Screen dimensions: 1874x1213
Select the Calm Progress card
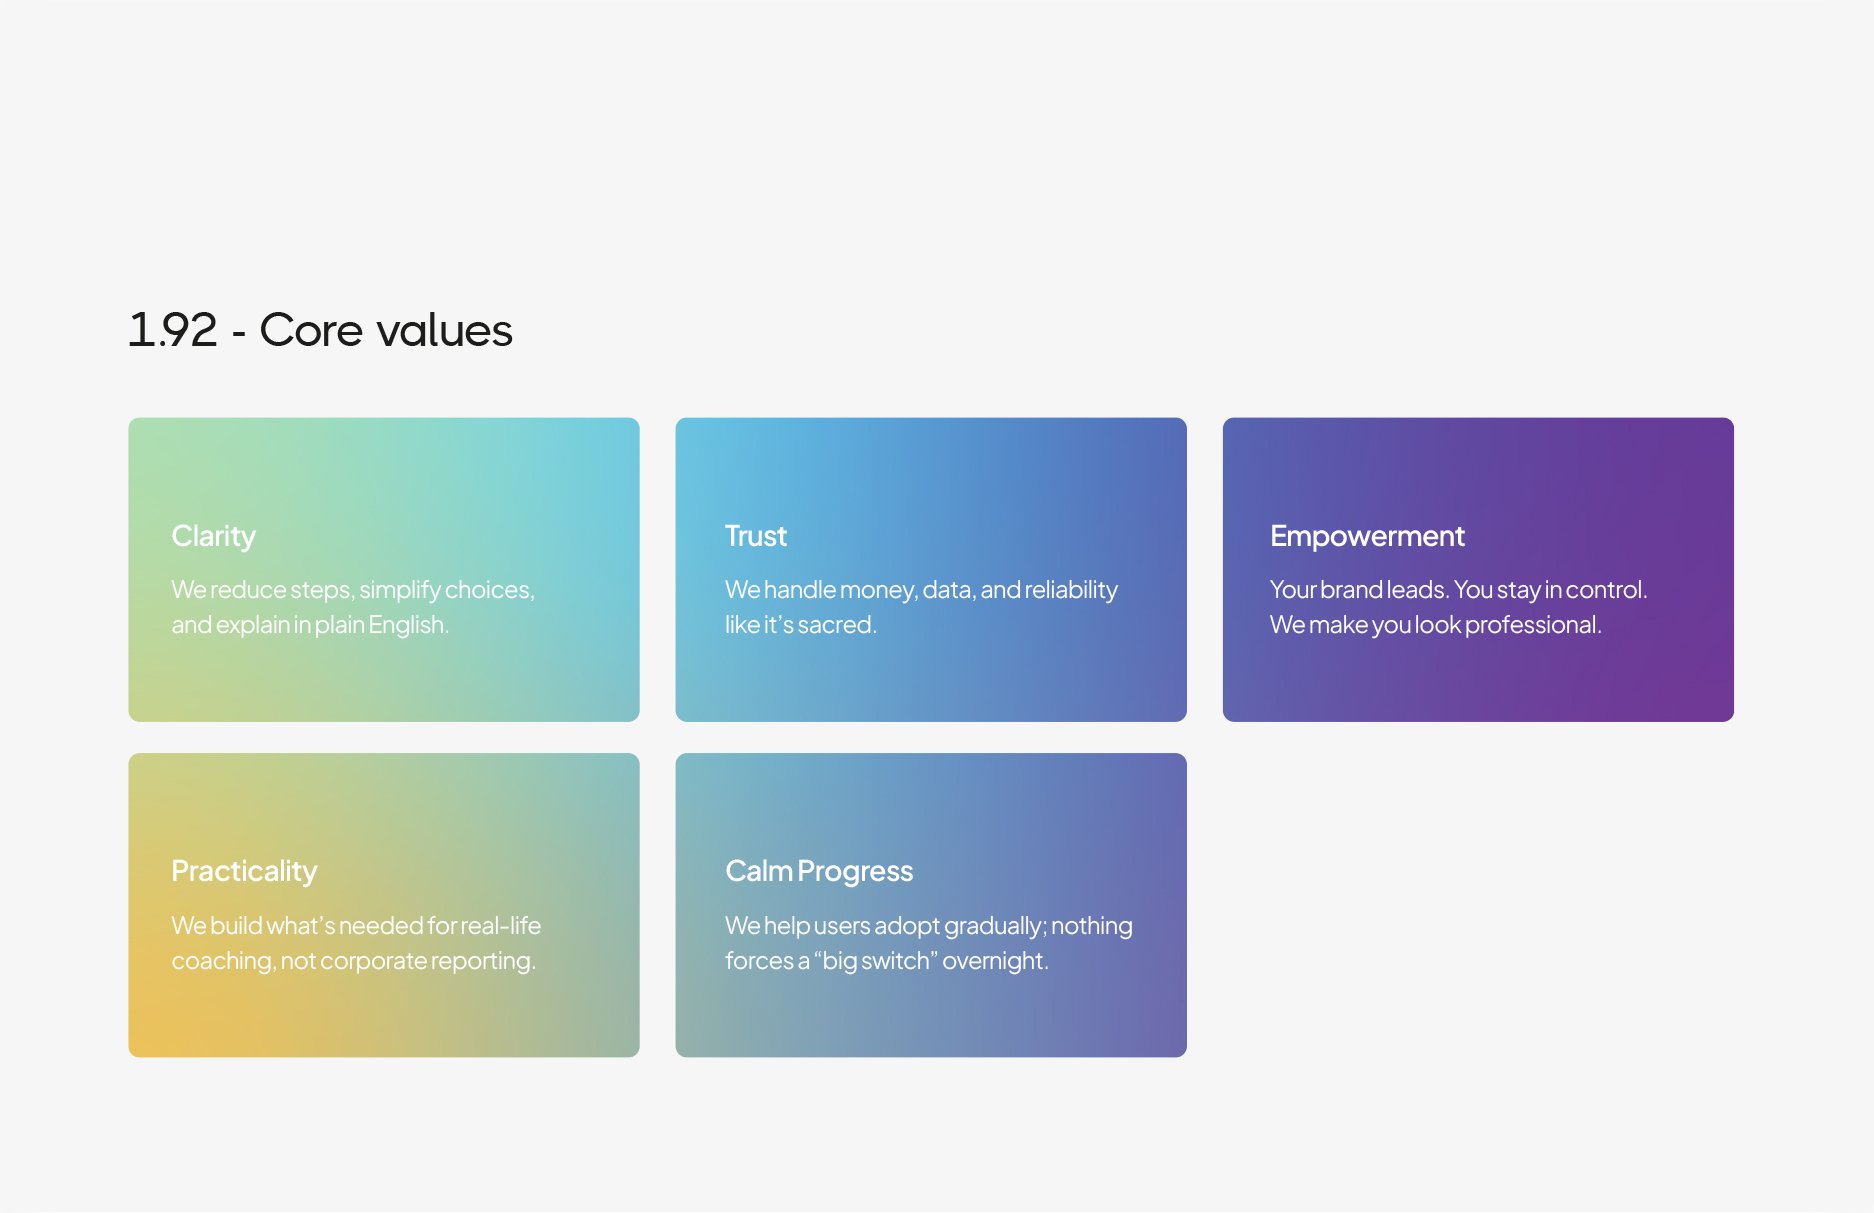[931, 905]
